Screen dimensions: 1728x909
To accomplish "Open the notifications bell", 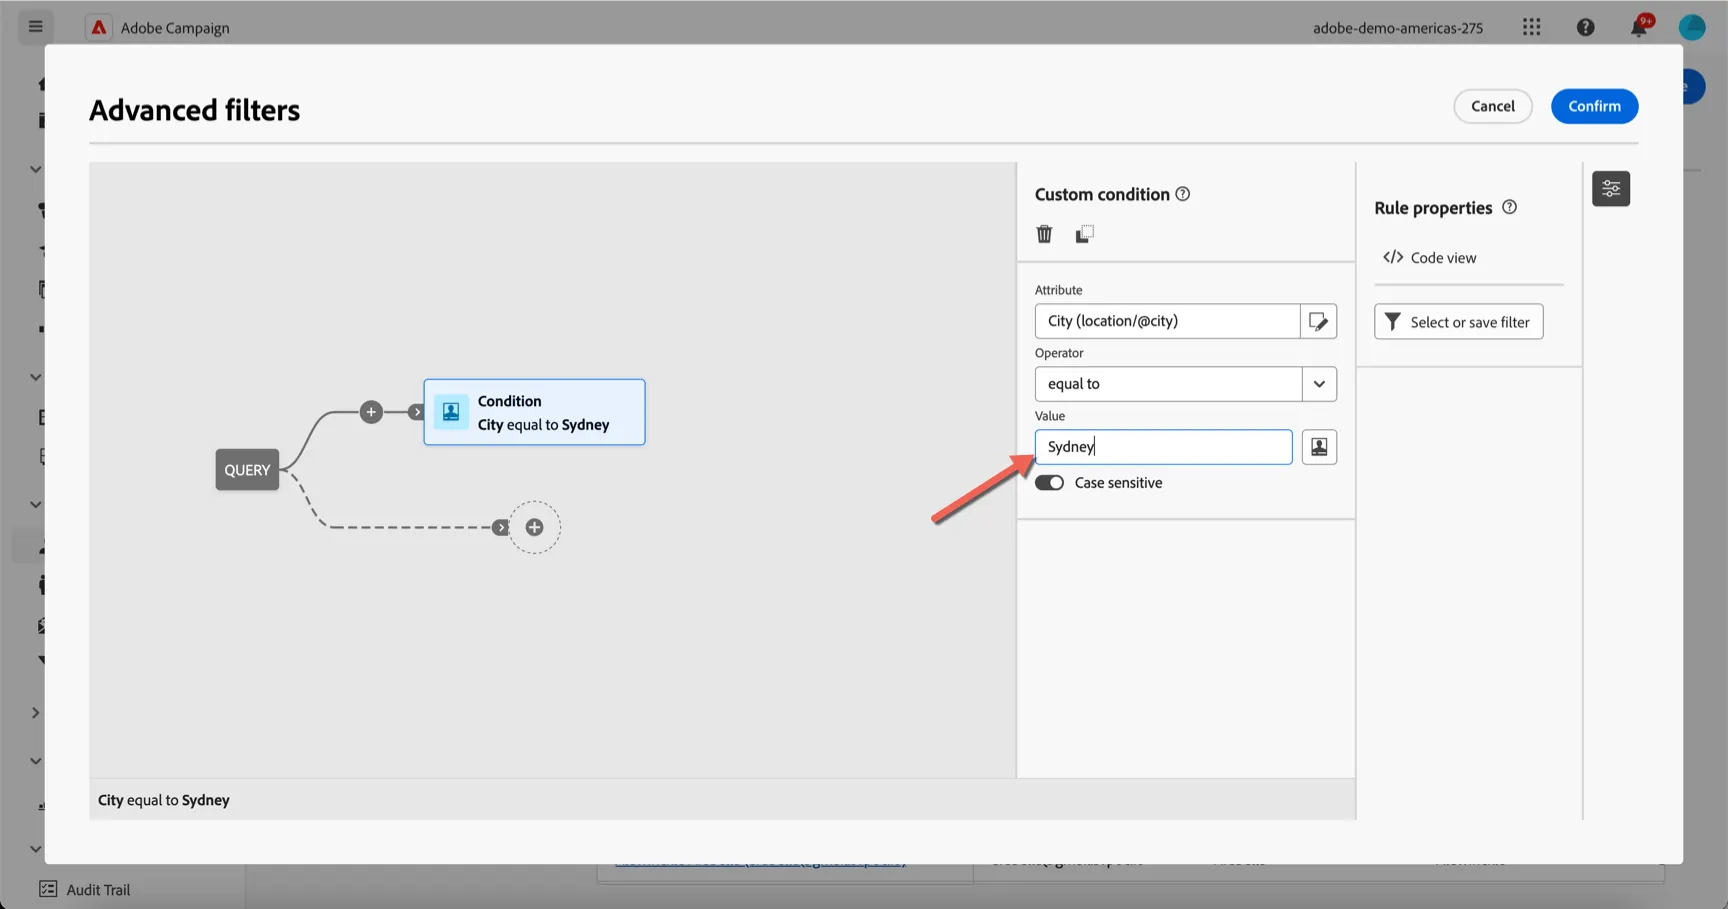I will (x=1639, y=27).
